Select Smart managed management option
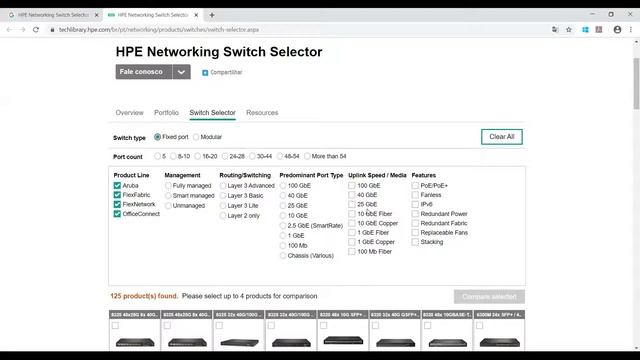 click(168, 196)
